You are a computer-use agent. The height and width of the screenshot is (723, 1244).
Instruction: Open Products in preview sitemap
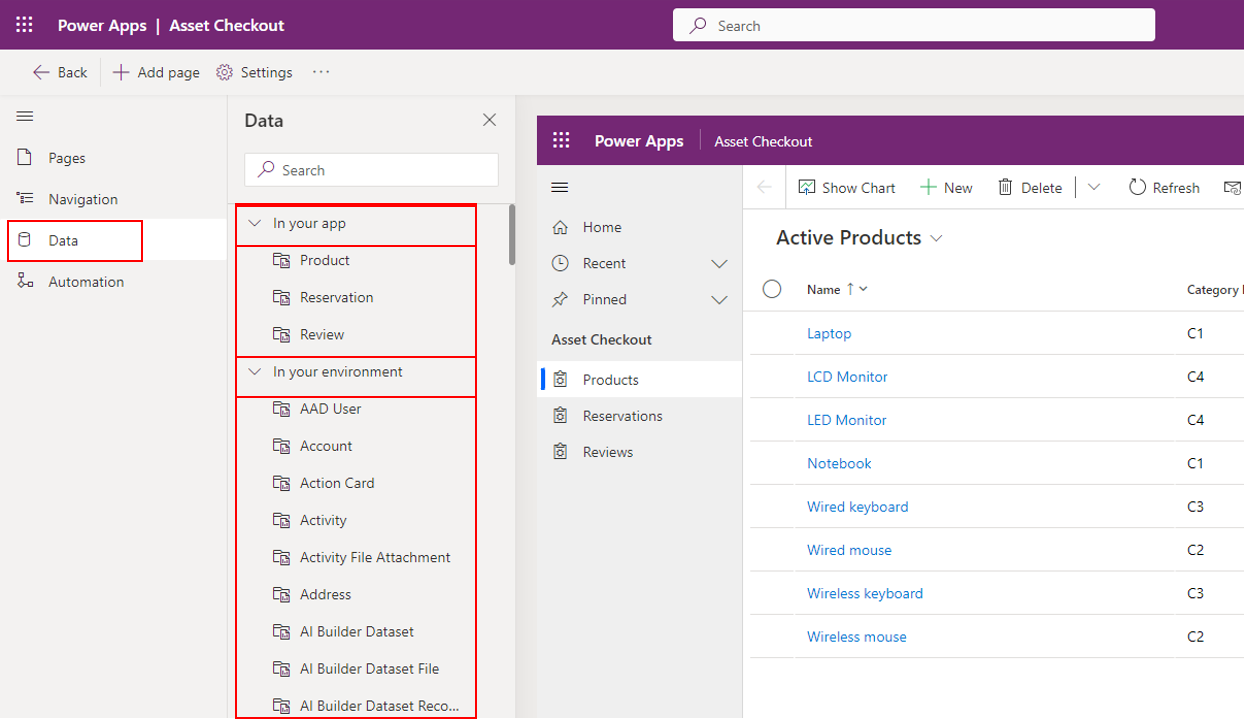(639, 380)
